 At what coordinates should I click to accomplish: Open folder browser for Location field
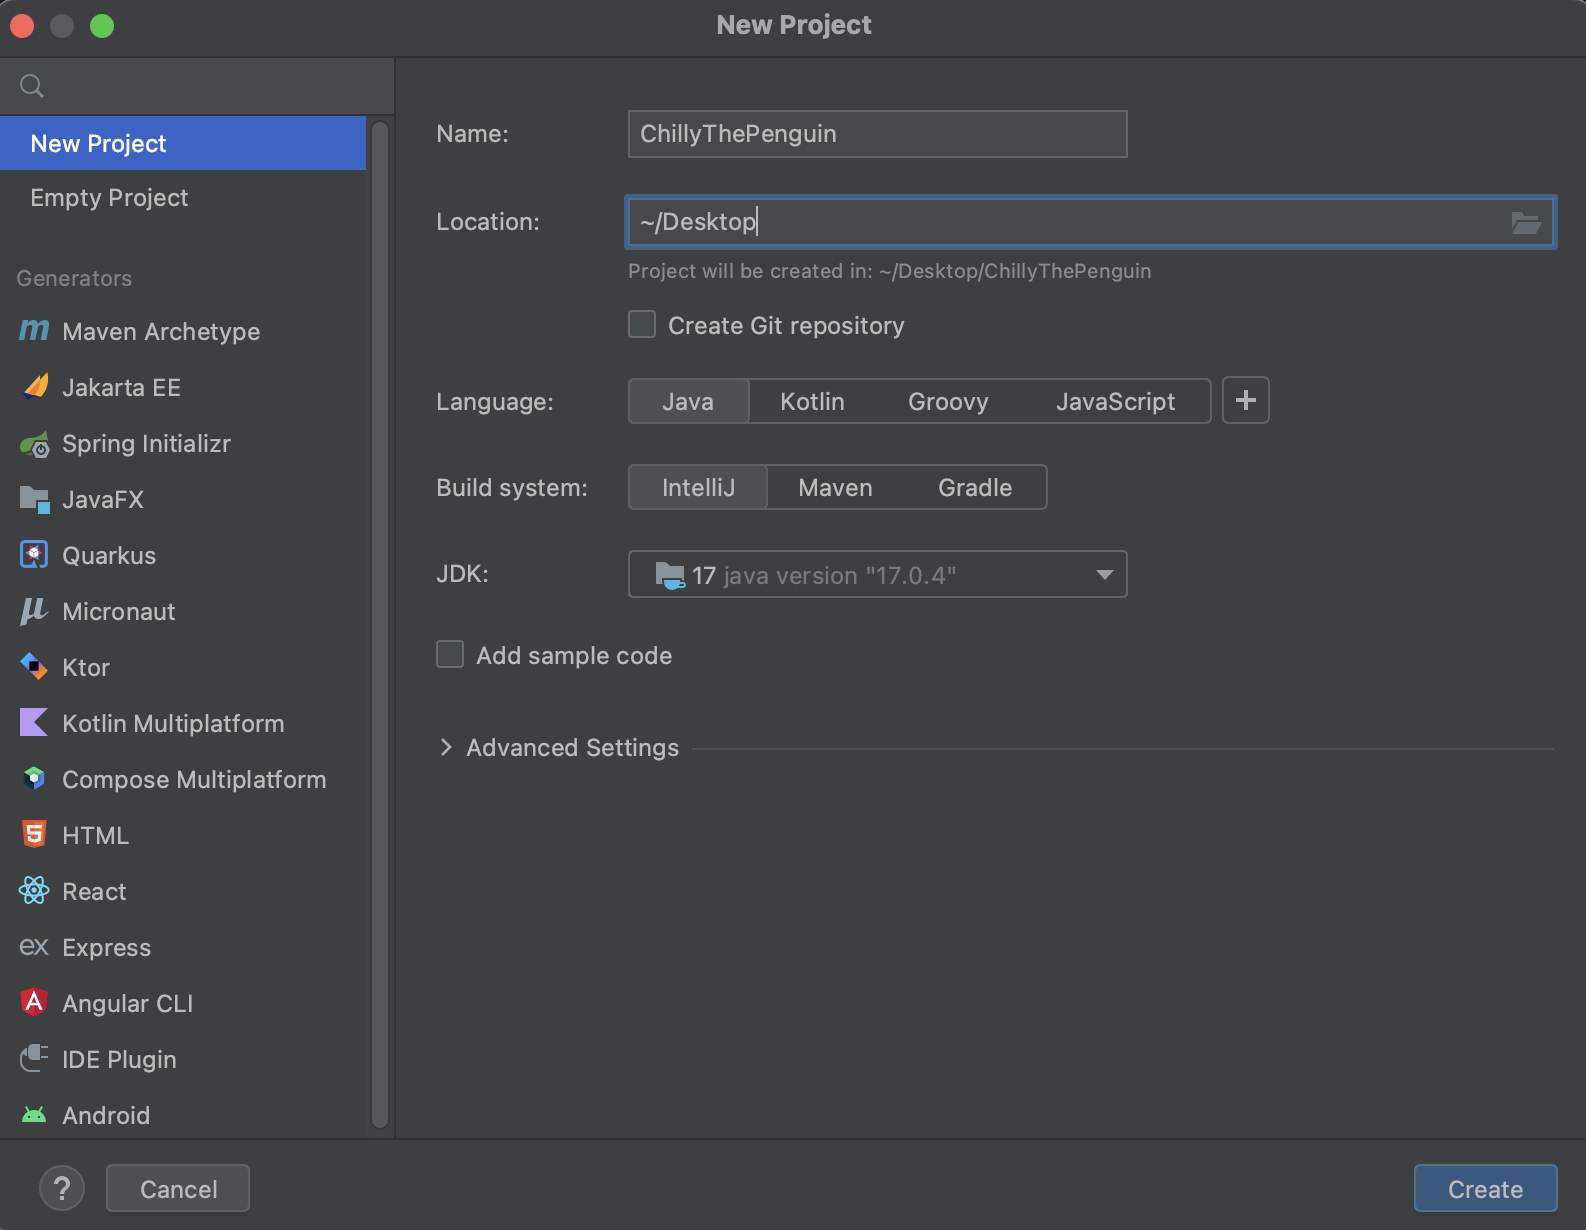point(1526,222)
